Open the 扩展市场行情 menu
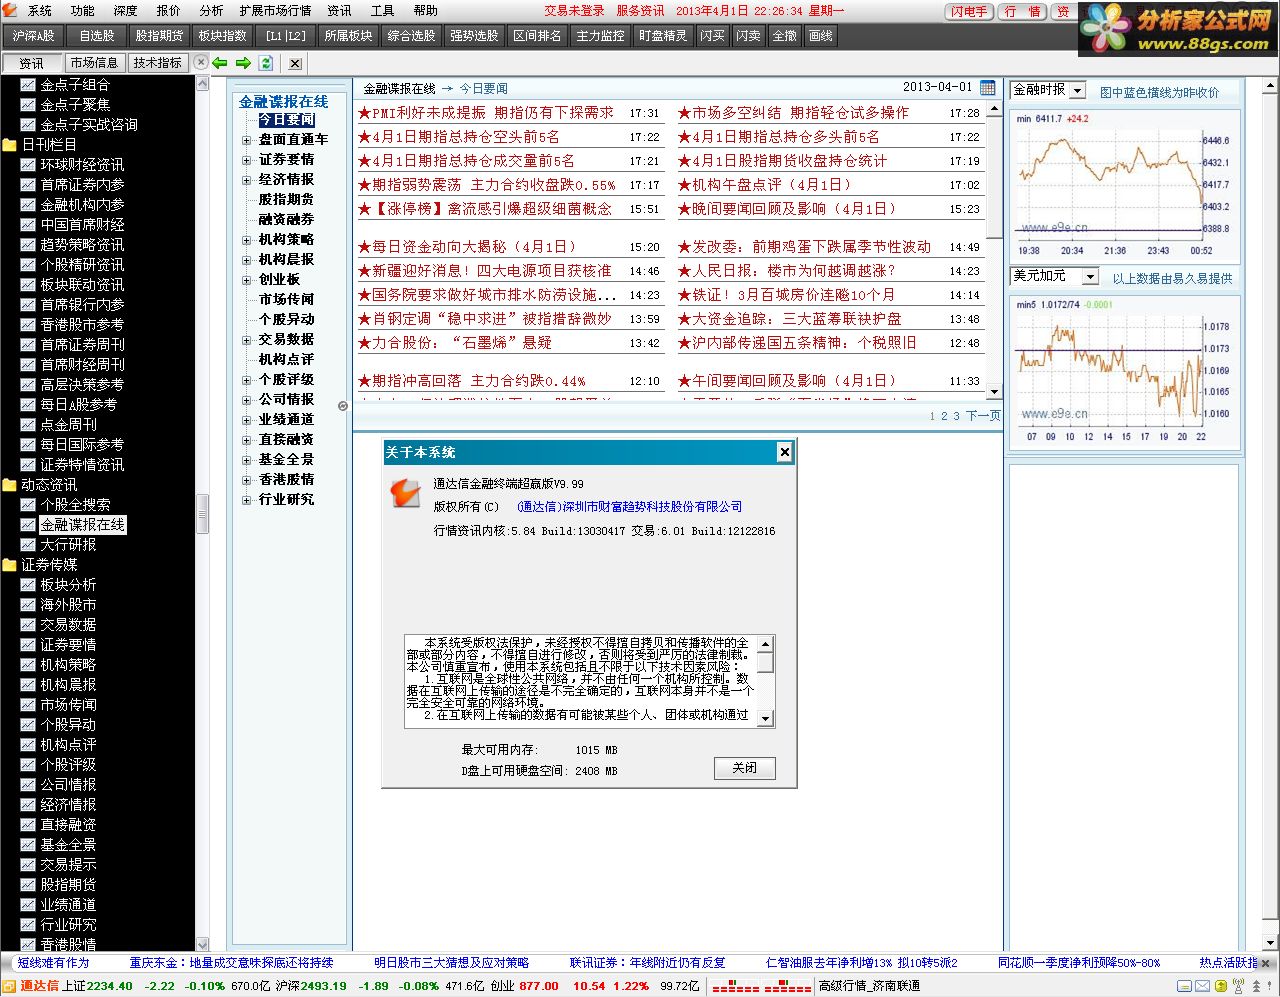Screen dimensions: 1280x997 pyautogui.click(x=275, y=10)
